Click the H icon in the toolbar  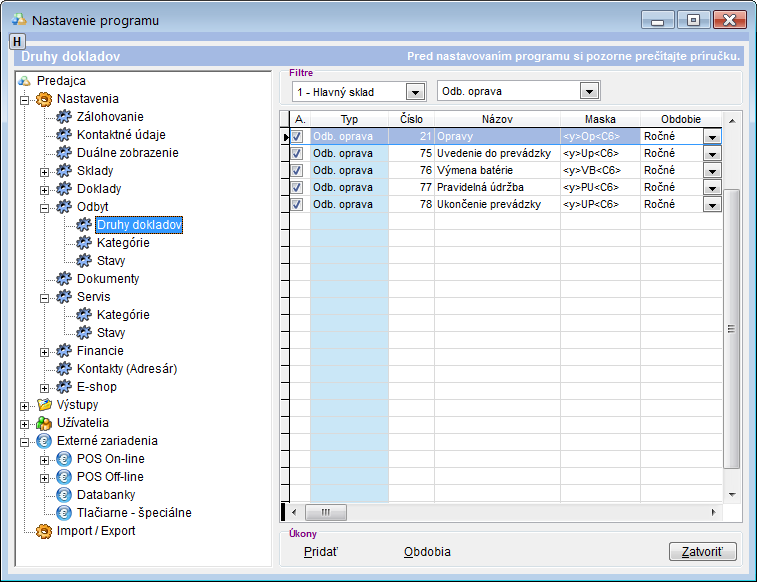[17, 41]
